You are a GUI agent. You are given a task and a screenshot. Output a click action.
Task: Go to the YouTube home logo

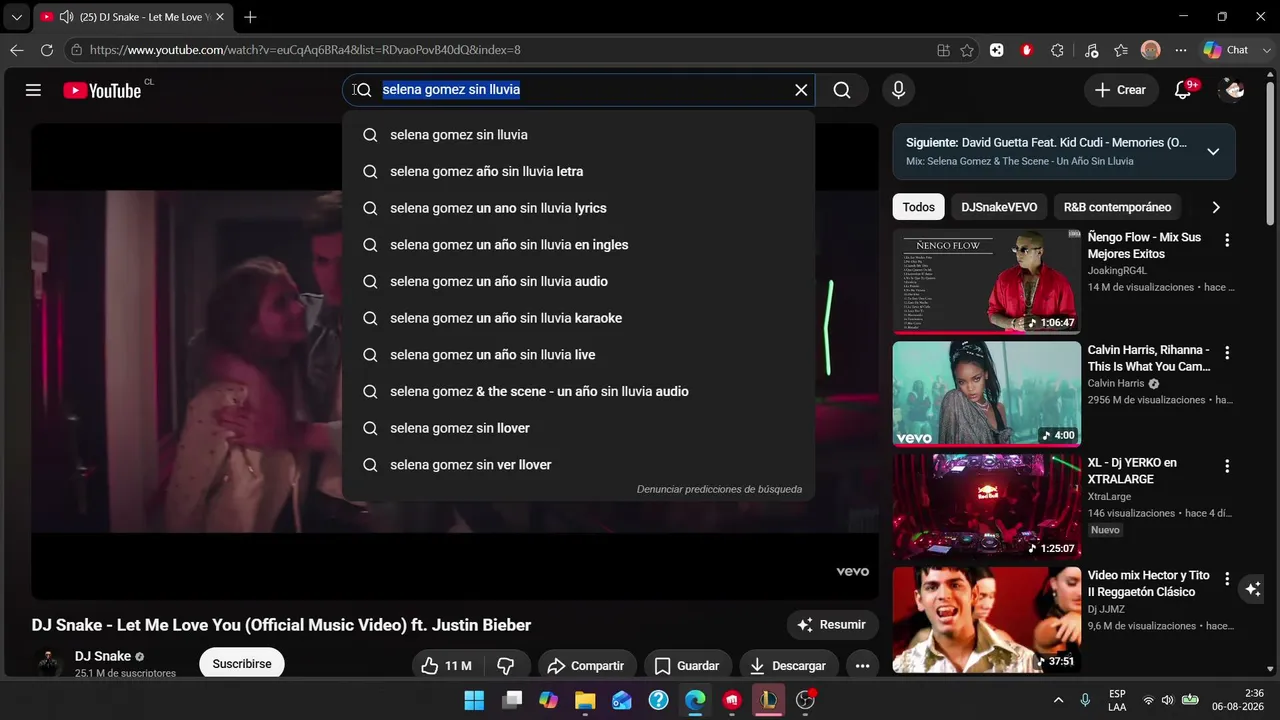point(102,90)
